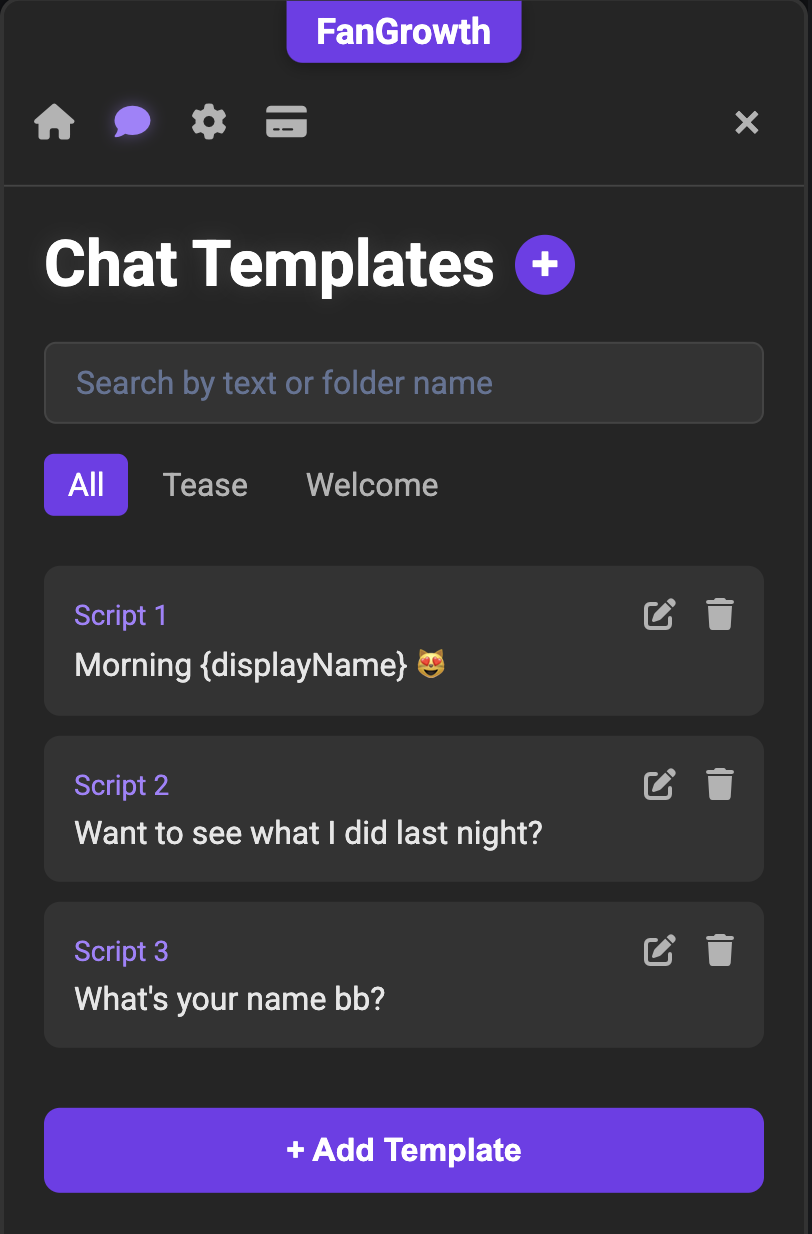
Task: Open the settings gear icon
Action: 209,123
